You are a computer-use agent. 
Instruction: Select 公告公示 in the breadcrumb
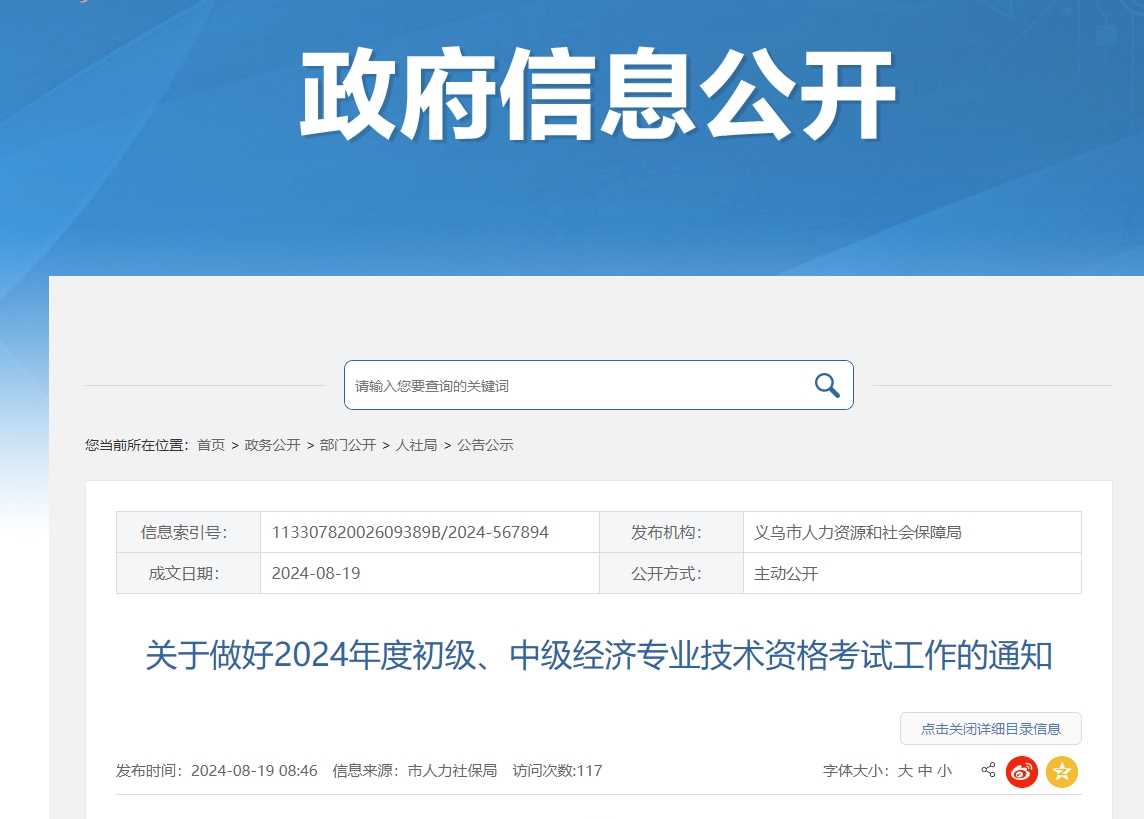(x=485, y=445)
